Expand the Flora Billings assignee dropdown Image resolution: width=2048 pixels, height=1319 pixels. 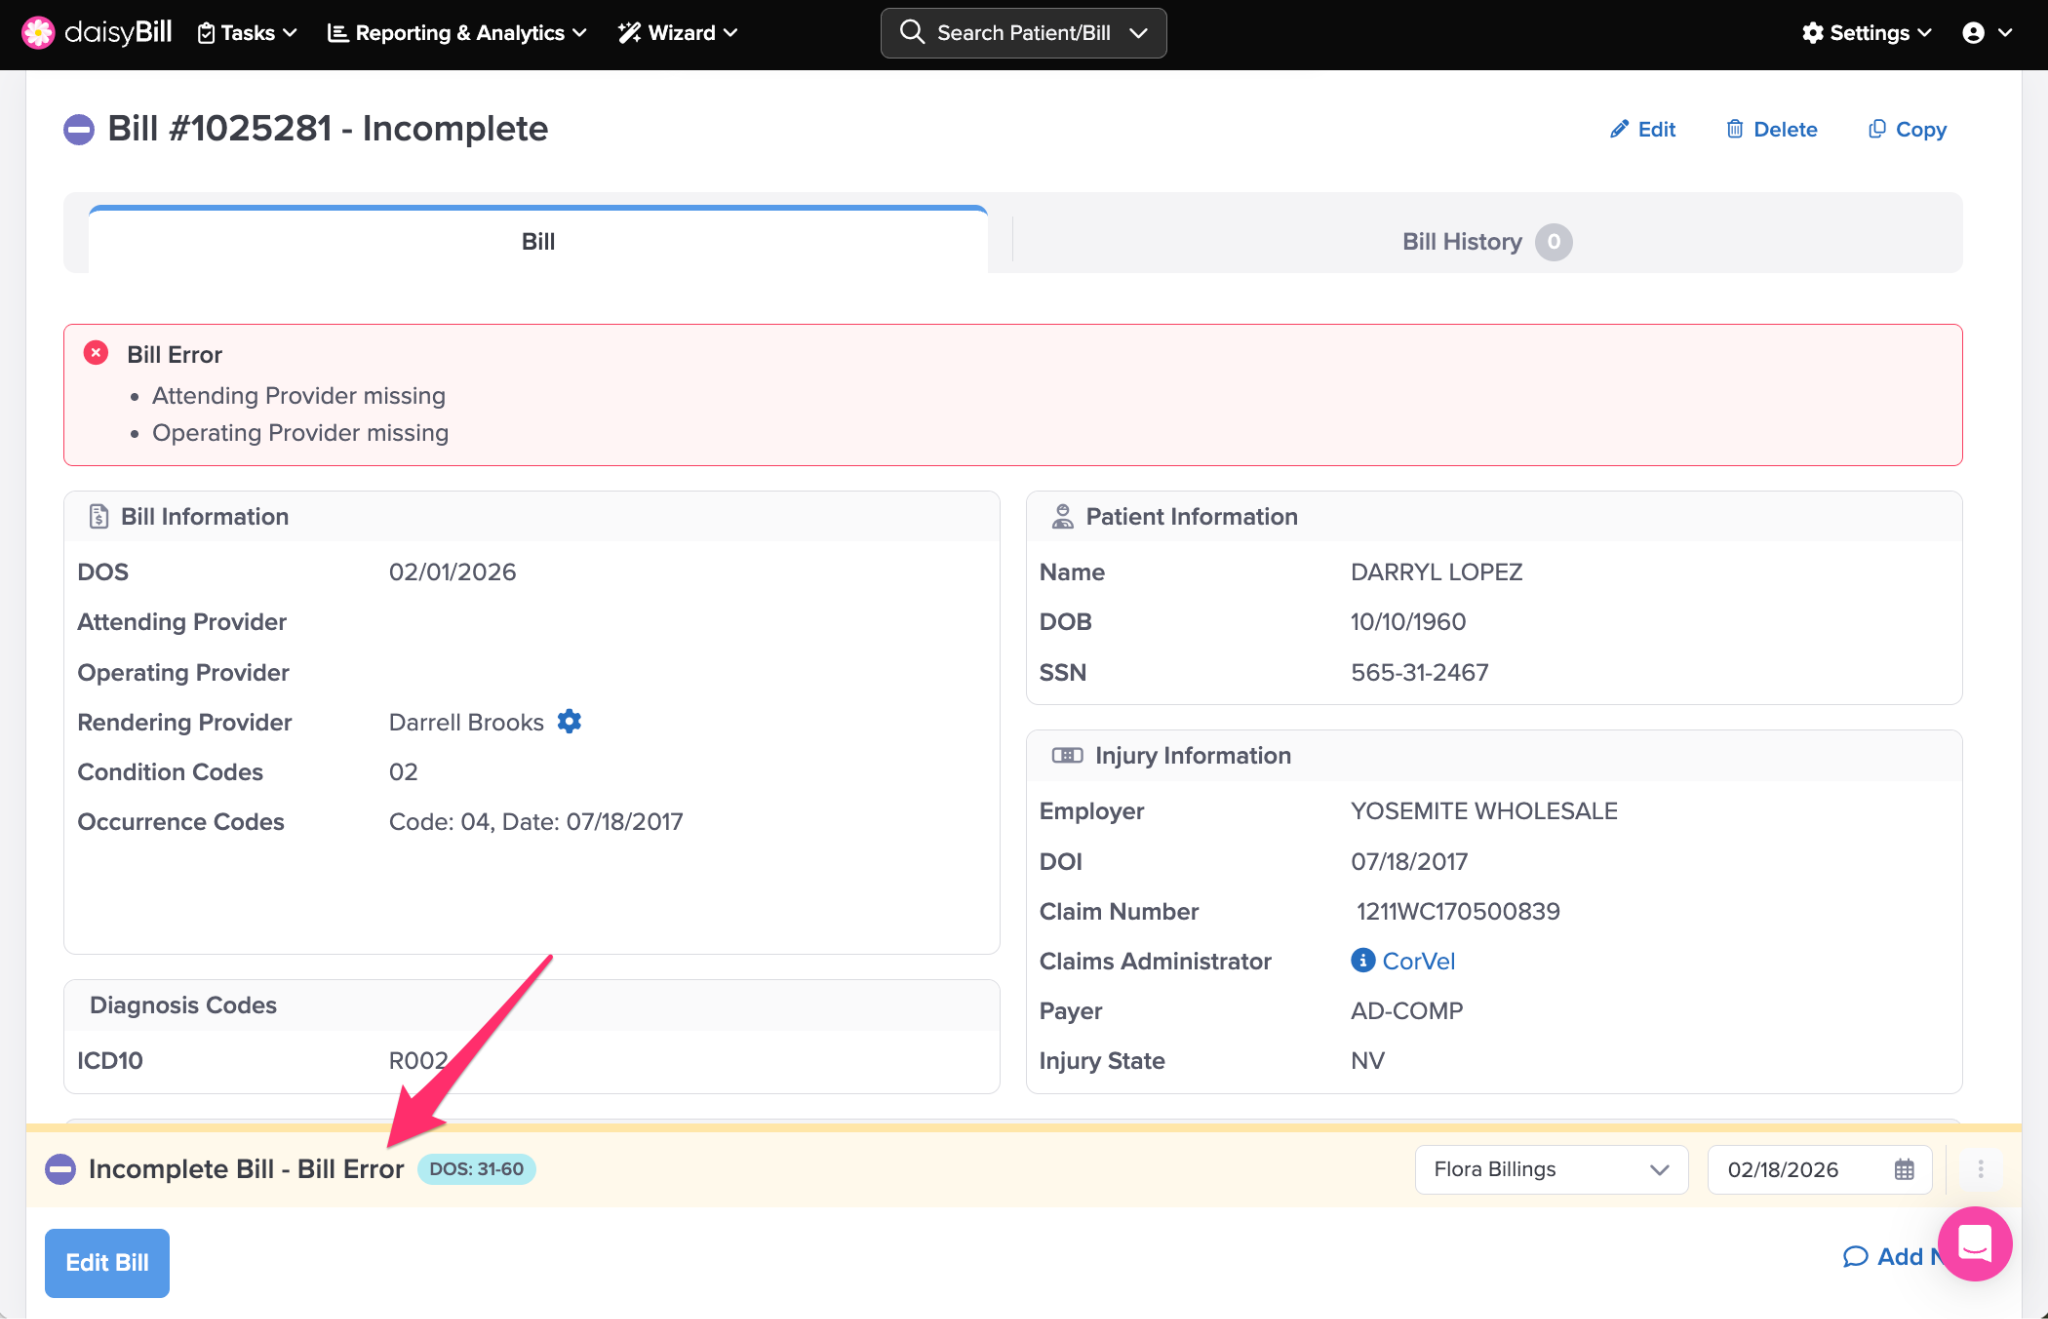1550,1169
